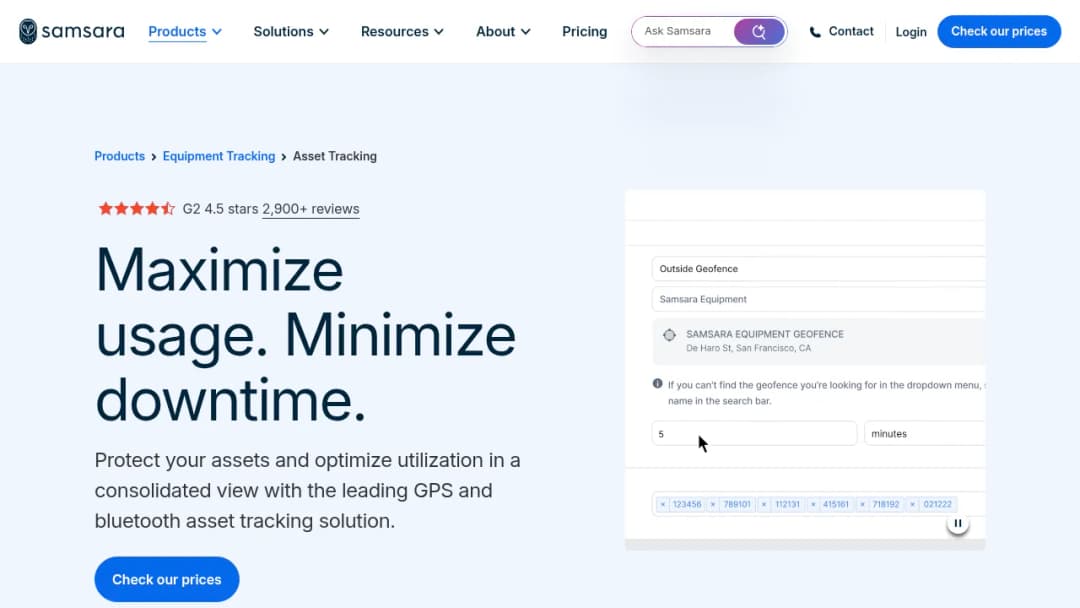
Task: Click the Samsara wordmark text
Action: point(83,32)
